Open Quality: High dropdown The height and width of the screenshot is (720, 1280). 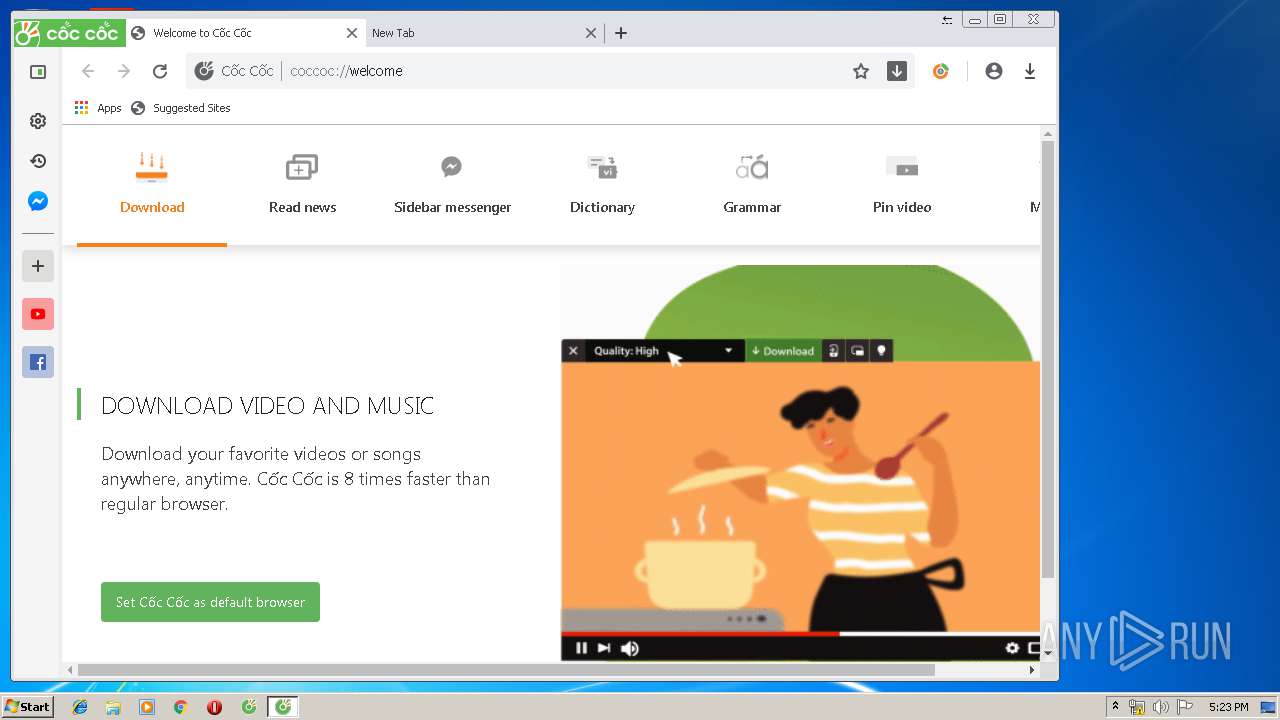click(x=664, y=351)
